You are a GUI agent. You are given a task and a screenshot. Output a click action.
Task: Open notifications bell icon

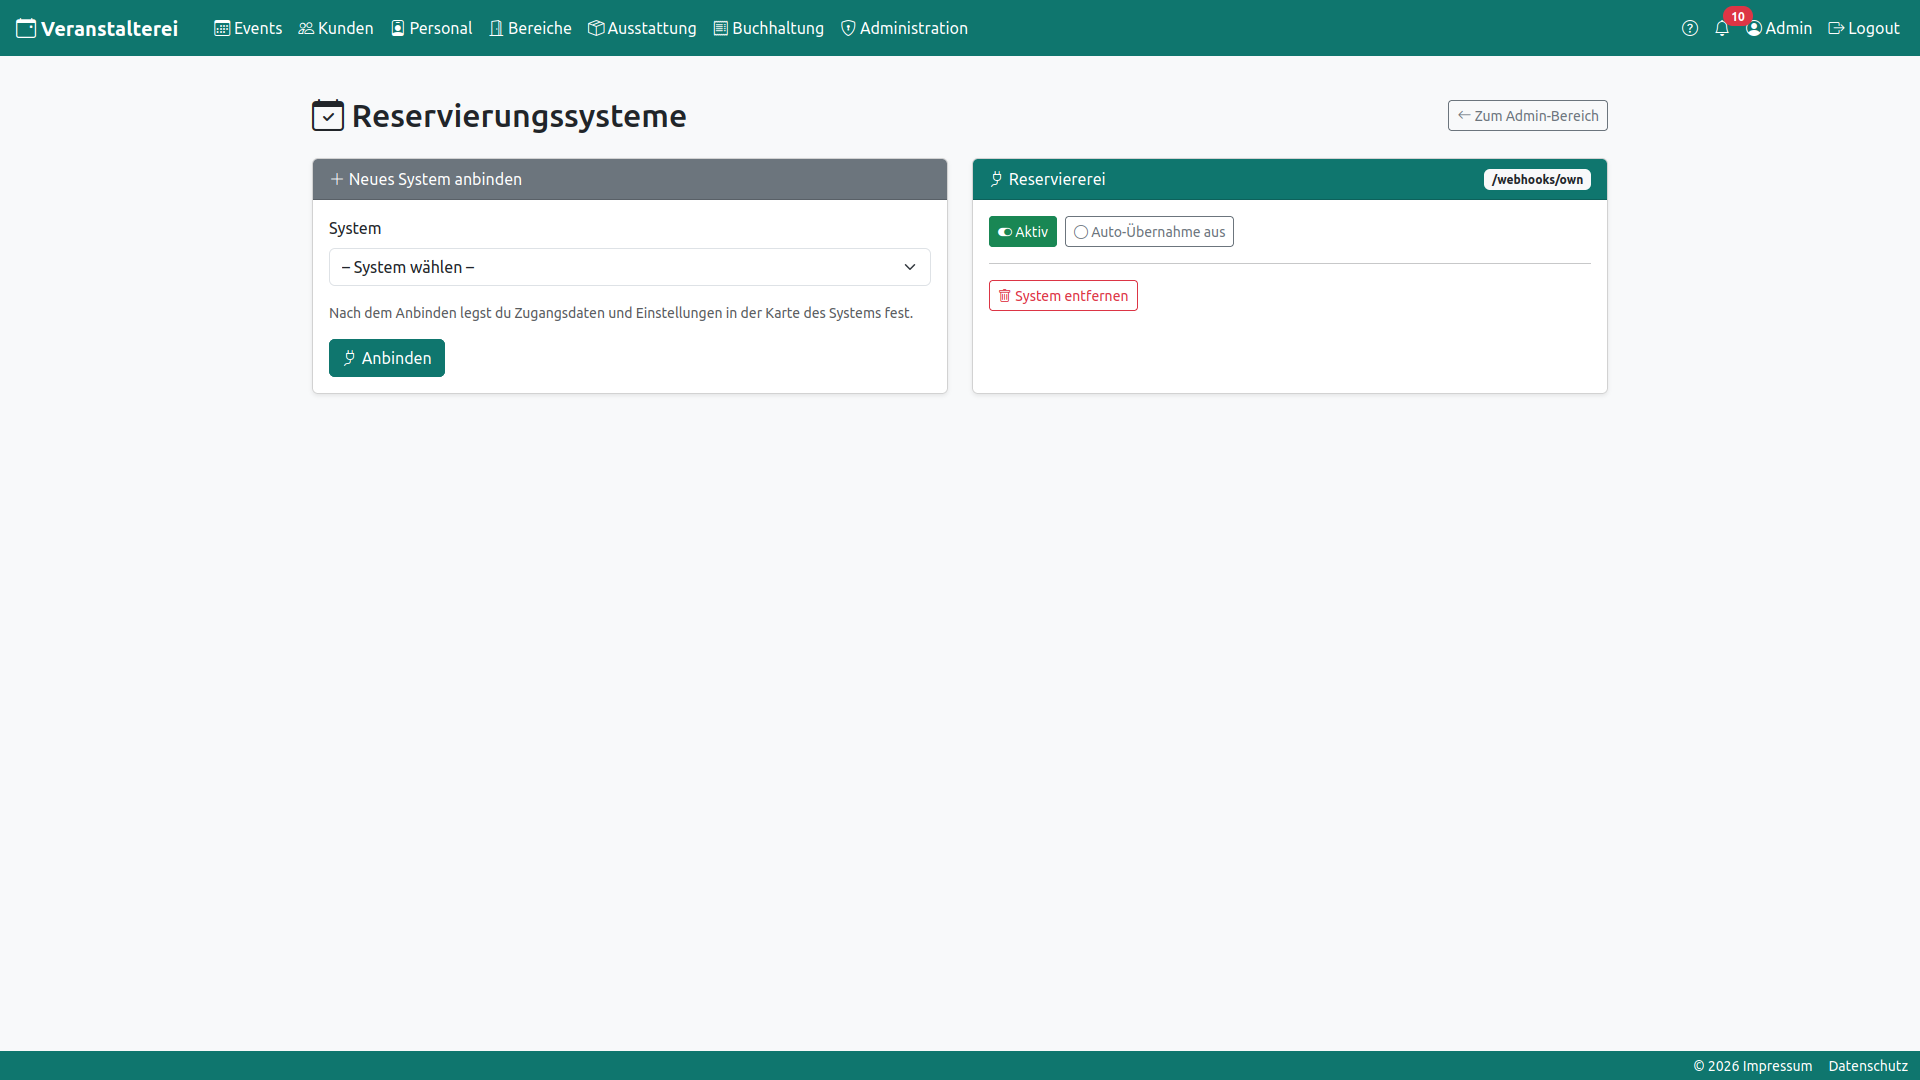1722,28
